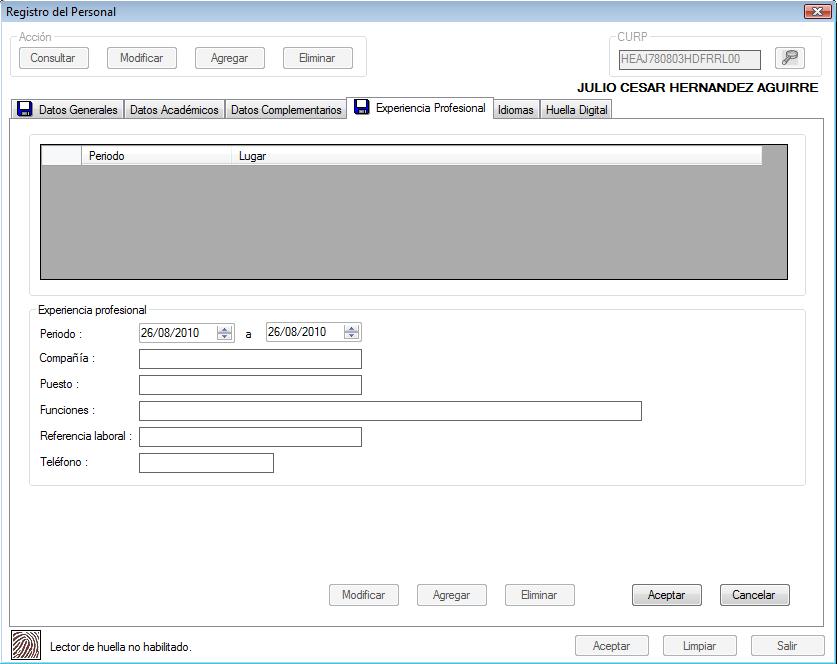Select the Funciones input box
837x664 pixels.
point(390,411)
